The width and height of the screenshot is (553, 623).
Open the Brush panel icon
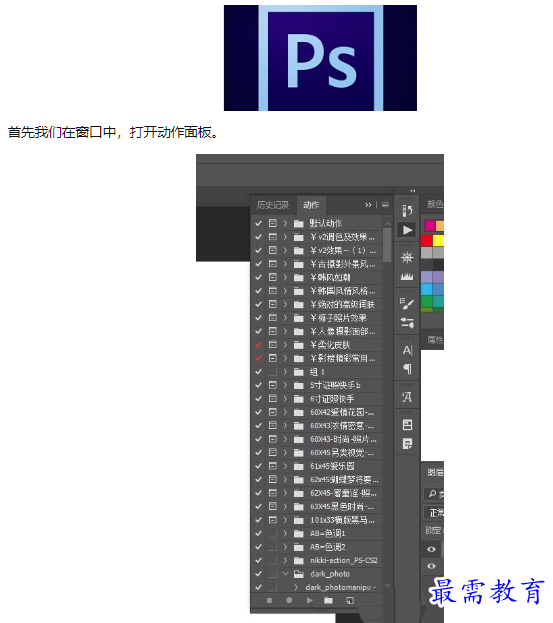pos(407,304)
